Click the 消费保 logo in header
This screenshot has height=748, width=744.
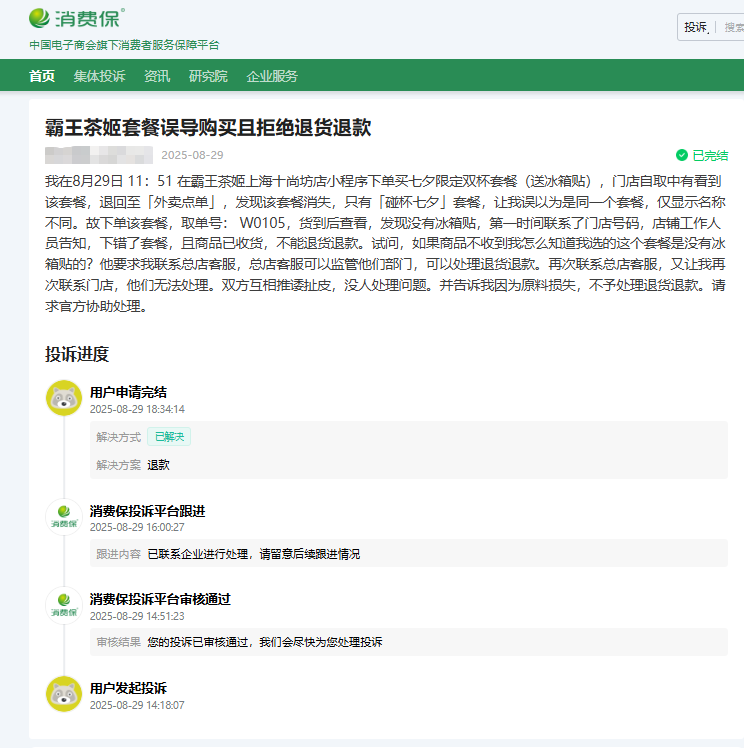[77, 18]
